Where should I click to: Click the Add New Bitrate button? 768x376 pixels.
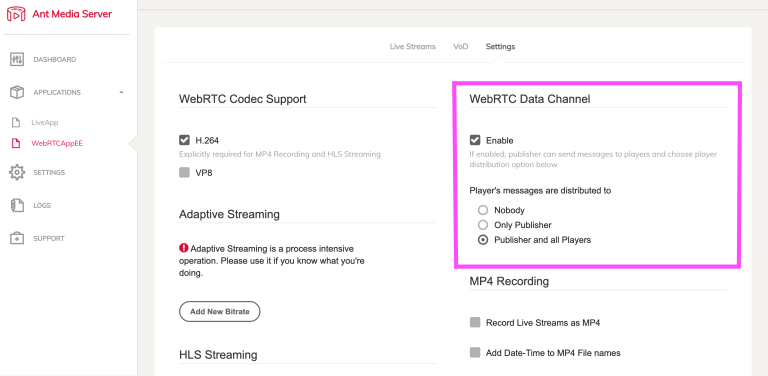219,311
